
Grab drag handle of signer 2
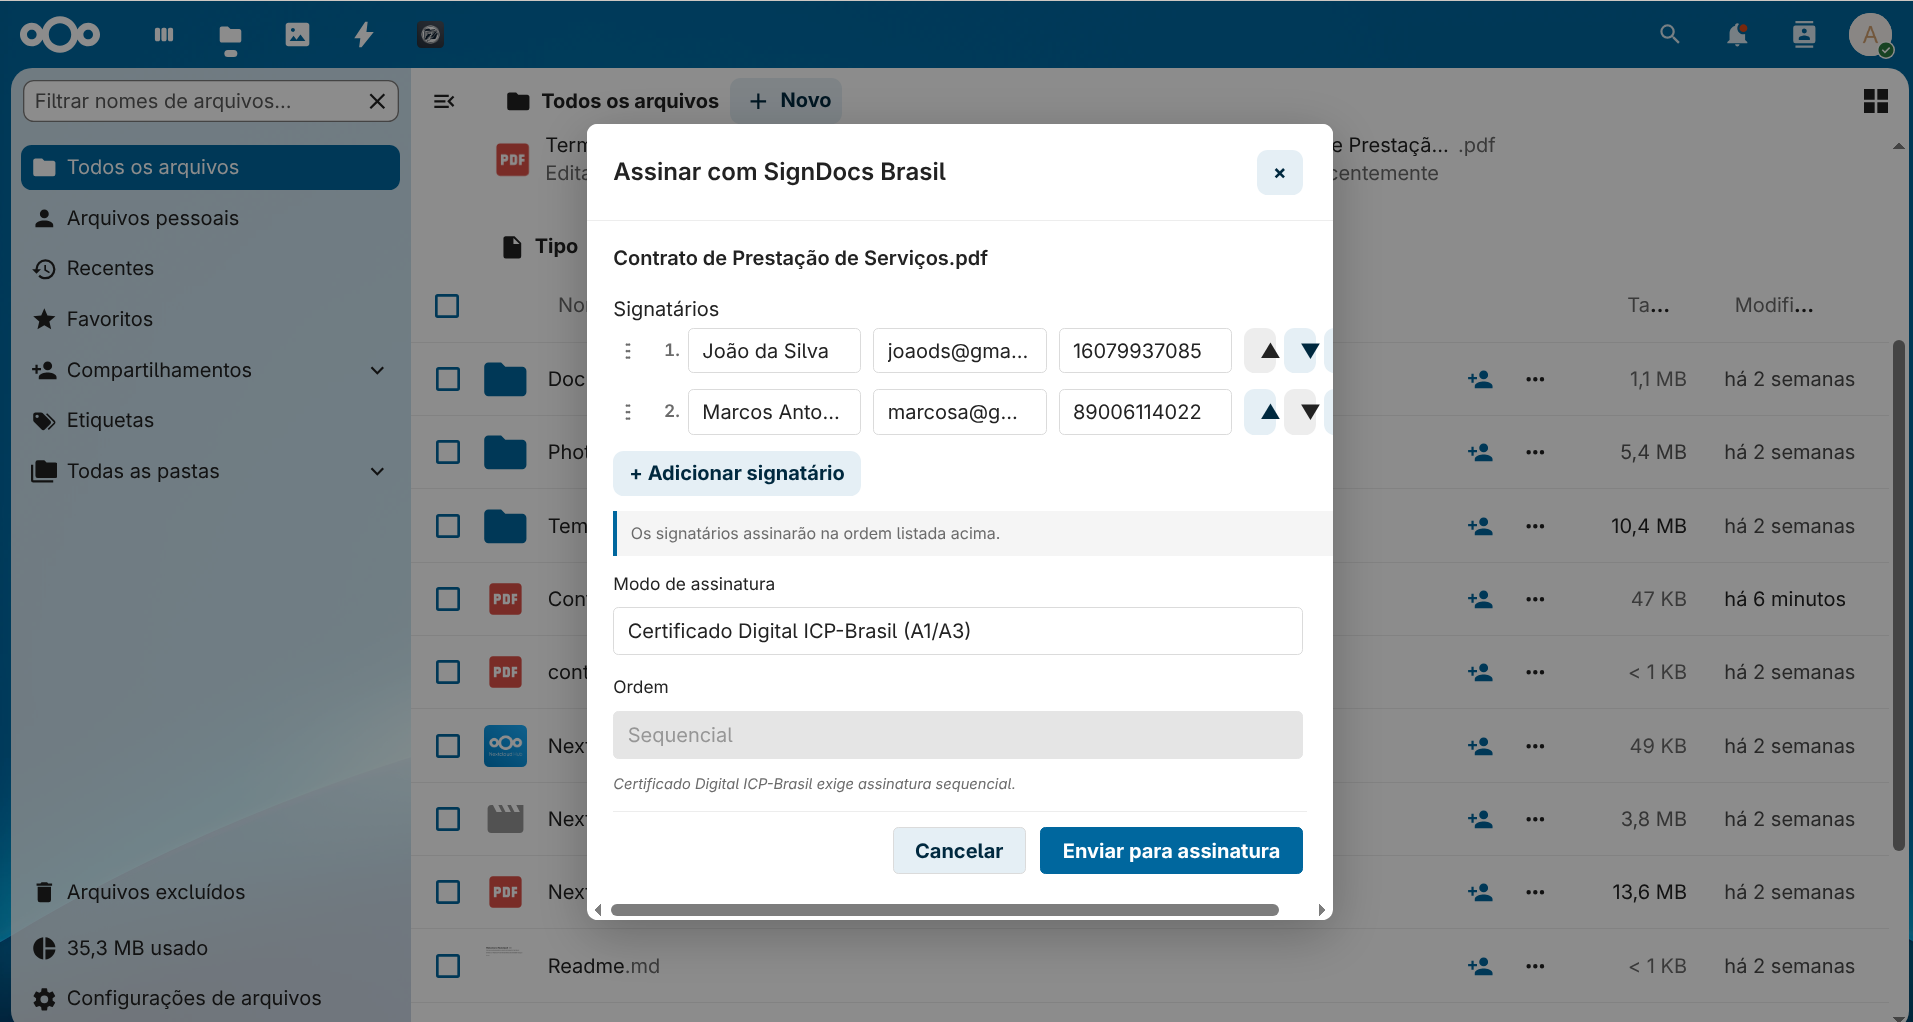click(628, 412)
